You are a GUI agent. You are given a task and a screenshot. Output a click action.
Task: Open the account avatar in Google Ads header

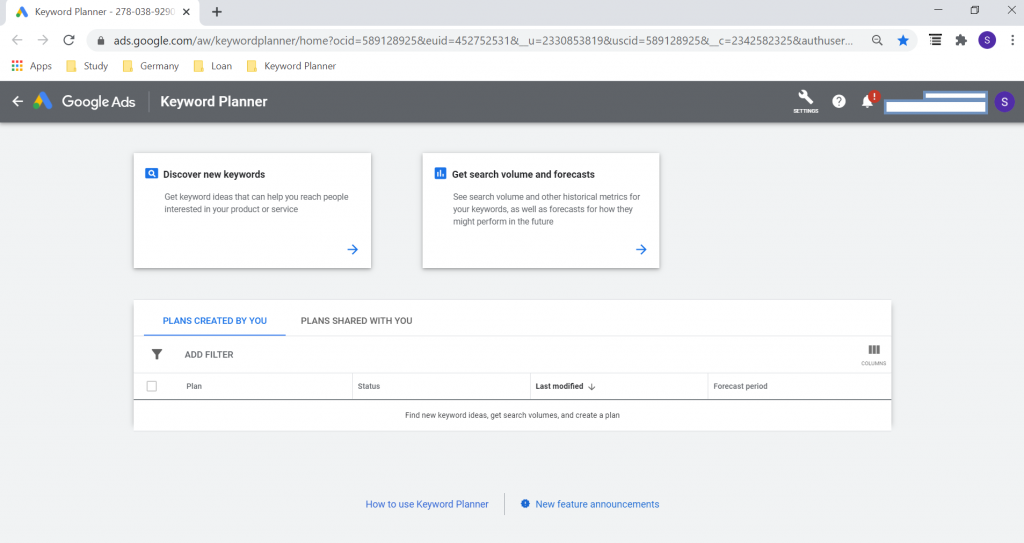point(1004,101)
